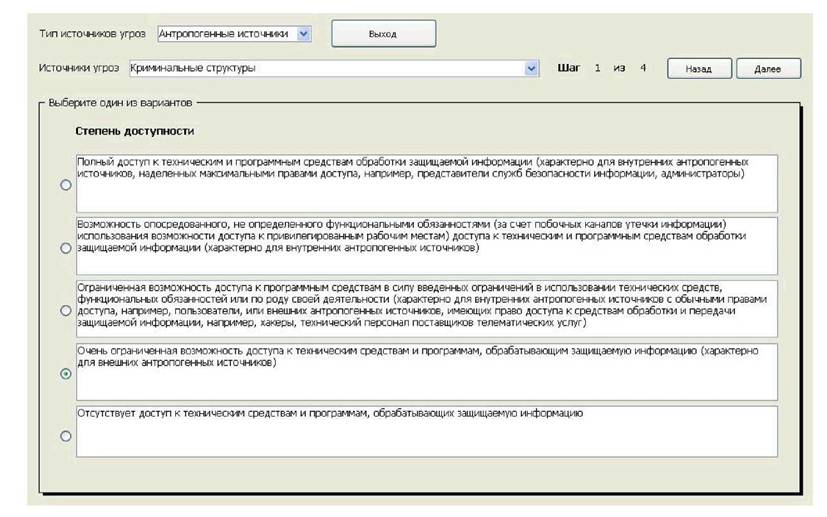
Task: Select the 'Полный доступ' radio button
Action: click(x=66, y=184)
